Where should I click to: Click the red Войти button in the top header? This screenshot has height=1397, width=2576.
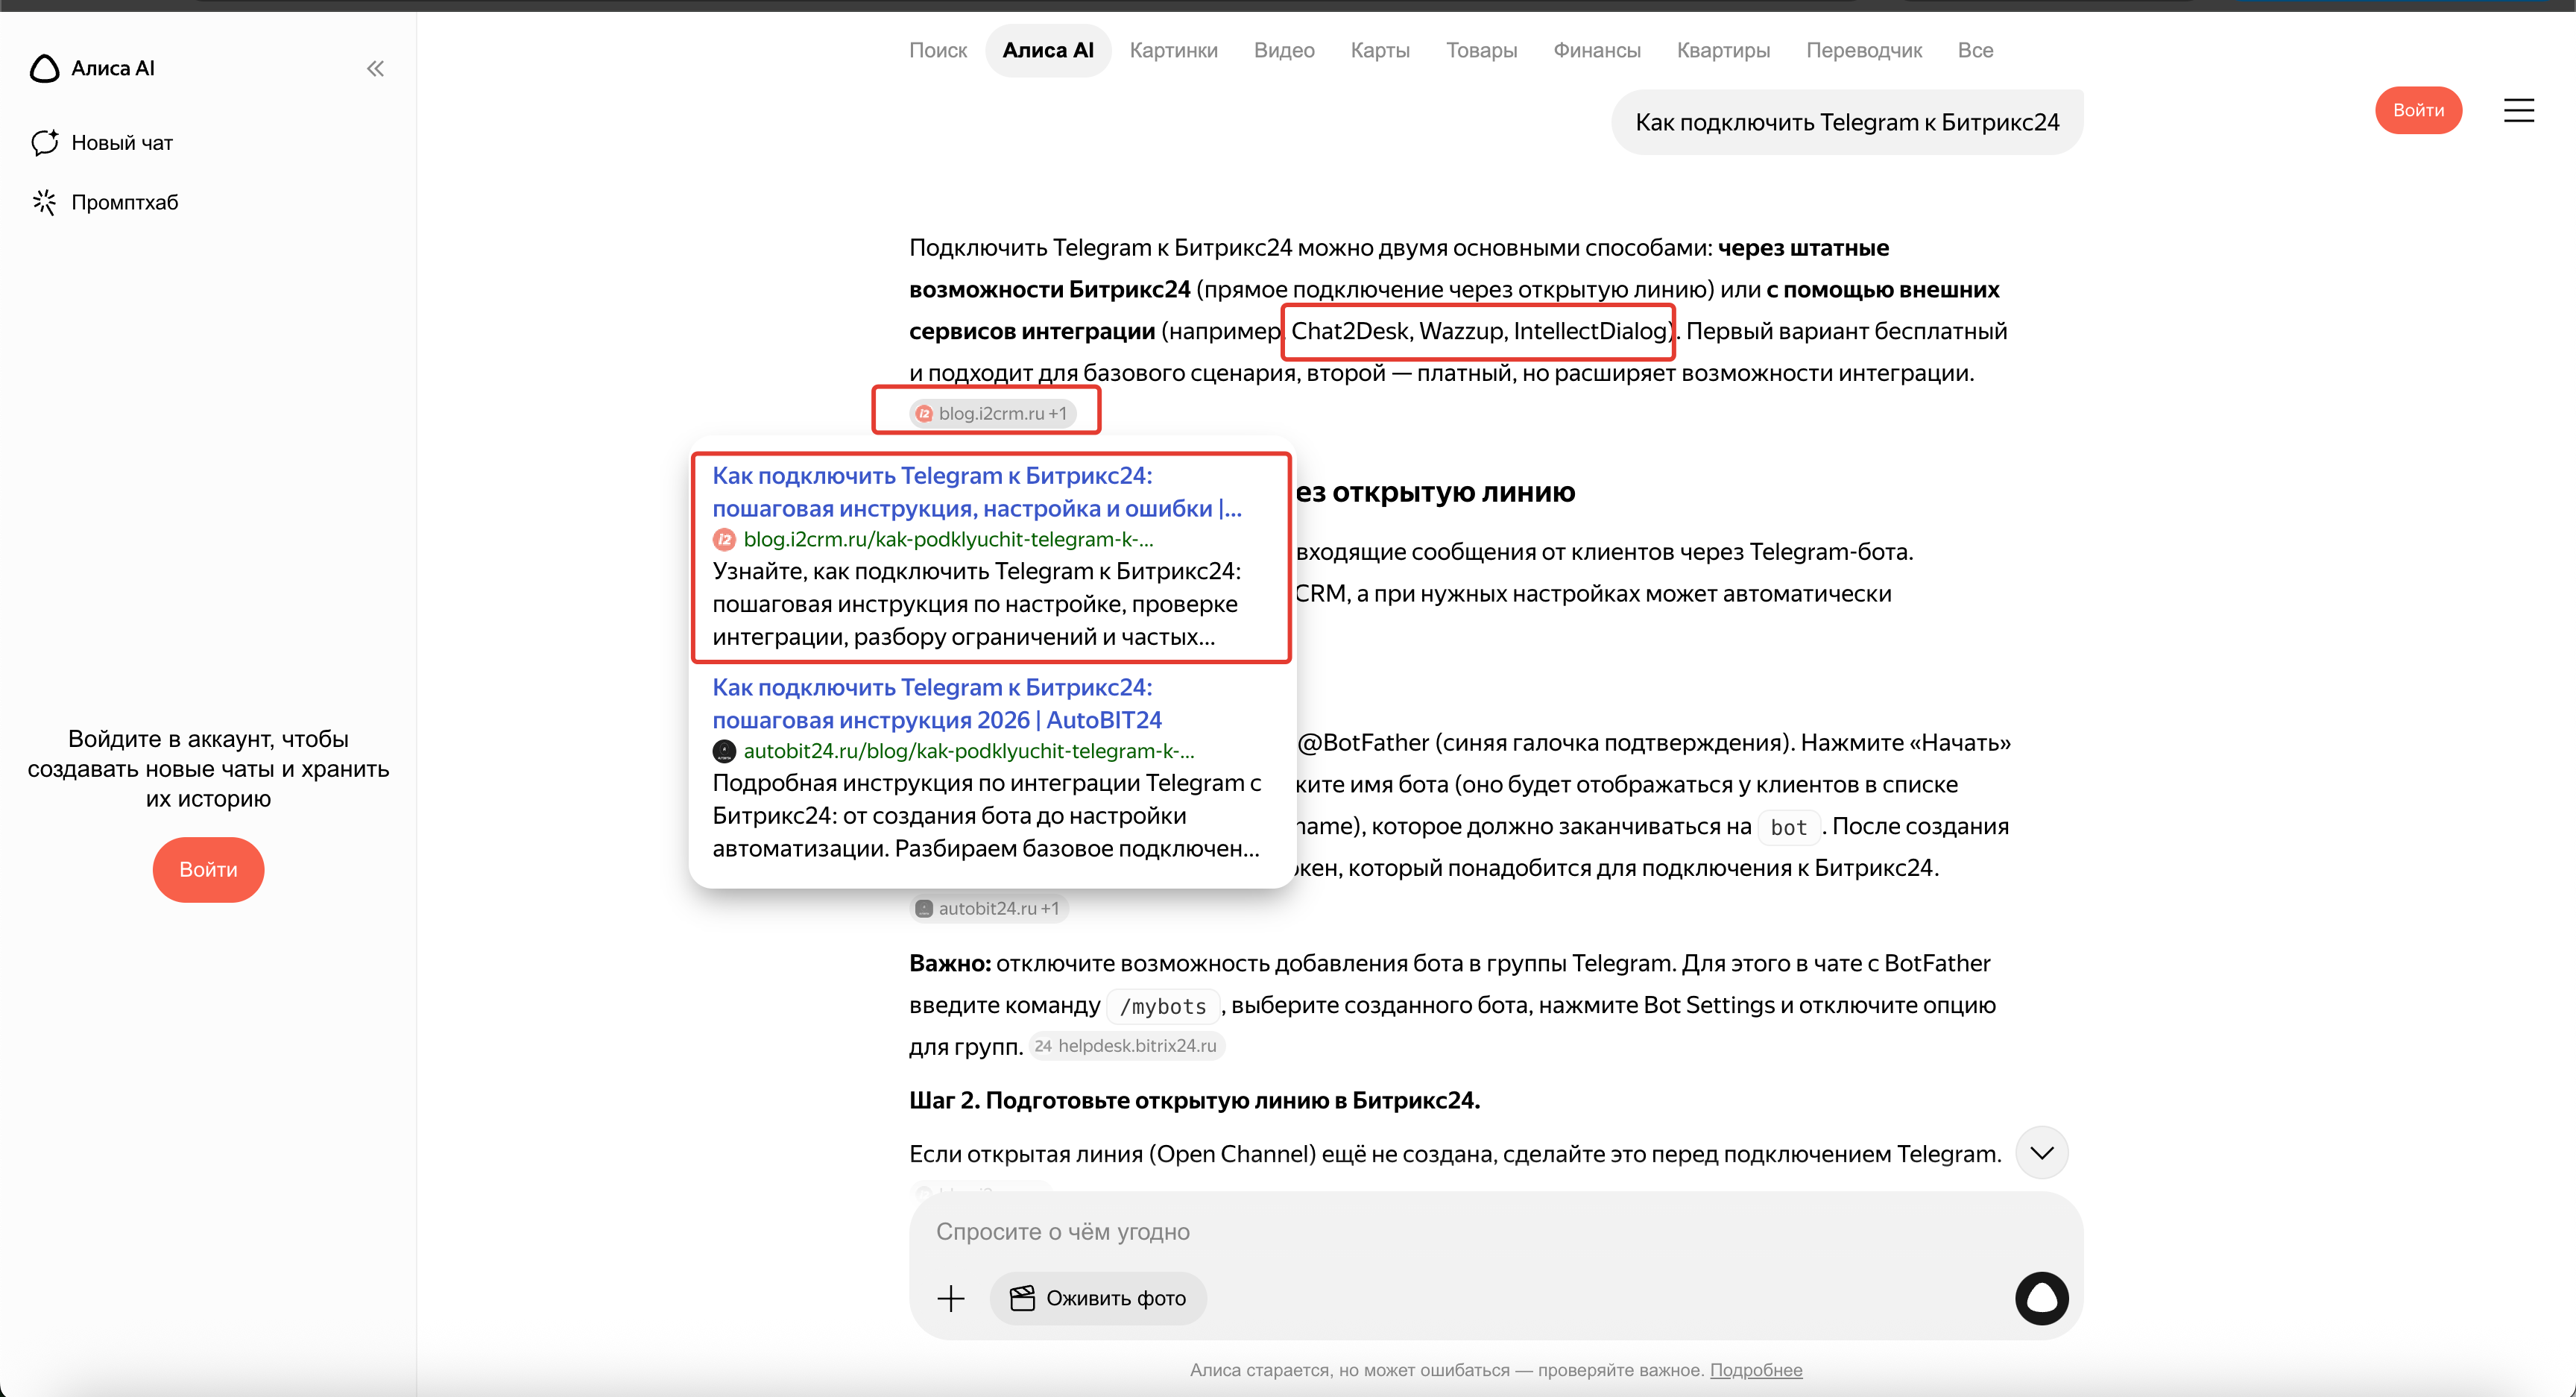tap(2418, 110)
